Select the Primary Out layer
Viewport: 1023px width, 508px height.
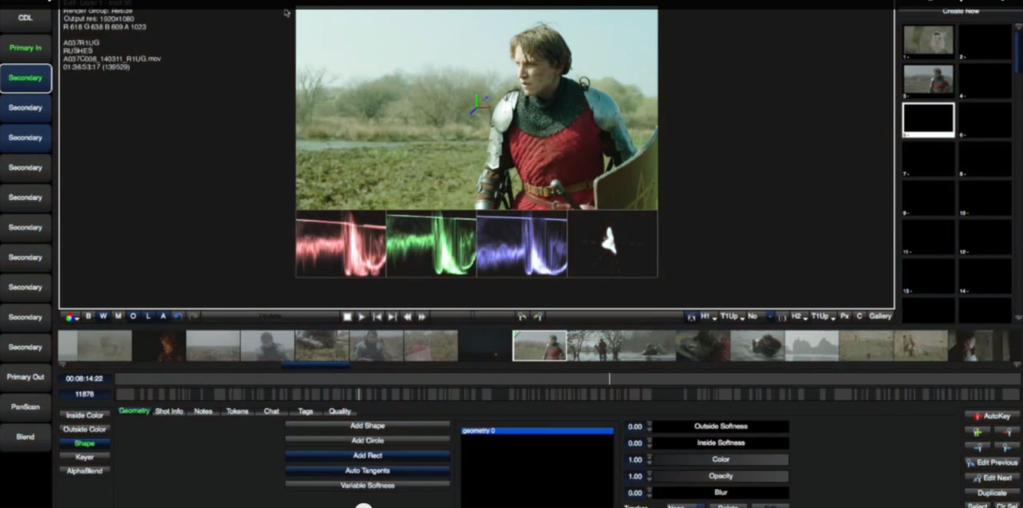[25, 377]
